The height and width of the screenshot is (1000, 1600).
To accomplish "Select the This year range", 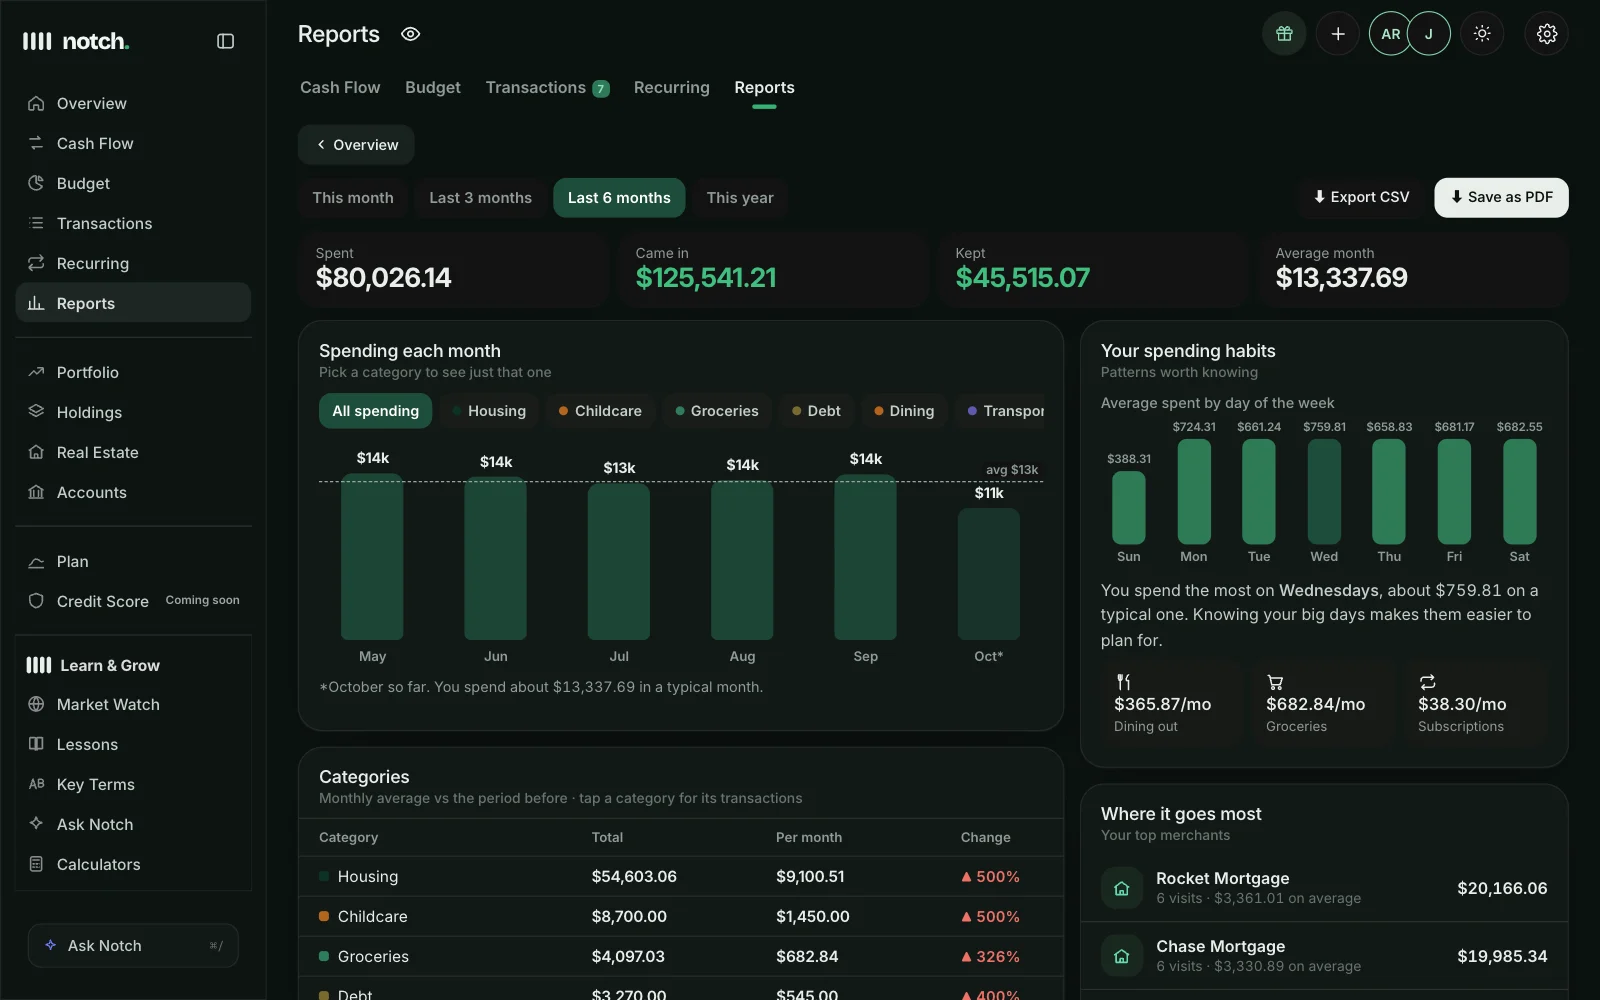I will (740, 198).
